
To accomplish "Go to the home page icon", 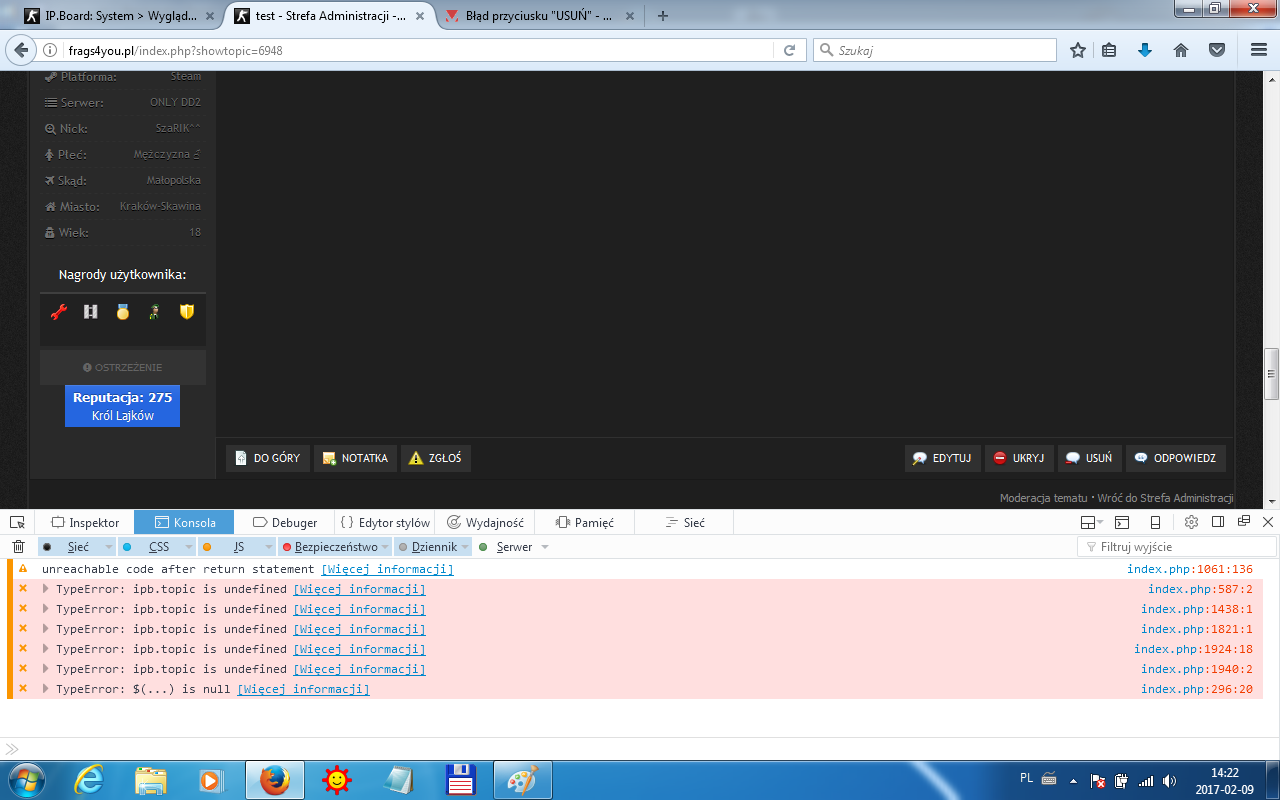I will [x=1181, y=50].
